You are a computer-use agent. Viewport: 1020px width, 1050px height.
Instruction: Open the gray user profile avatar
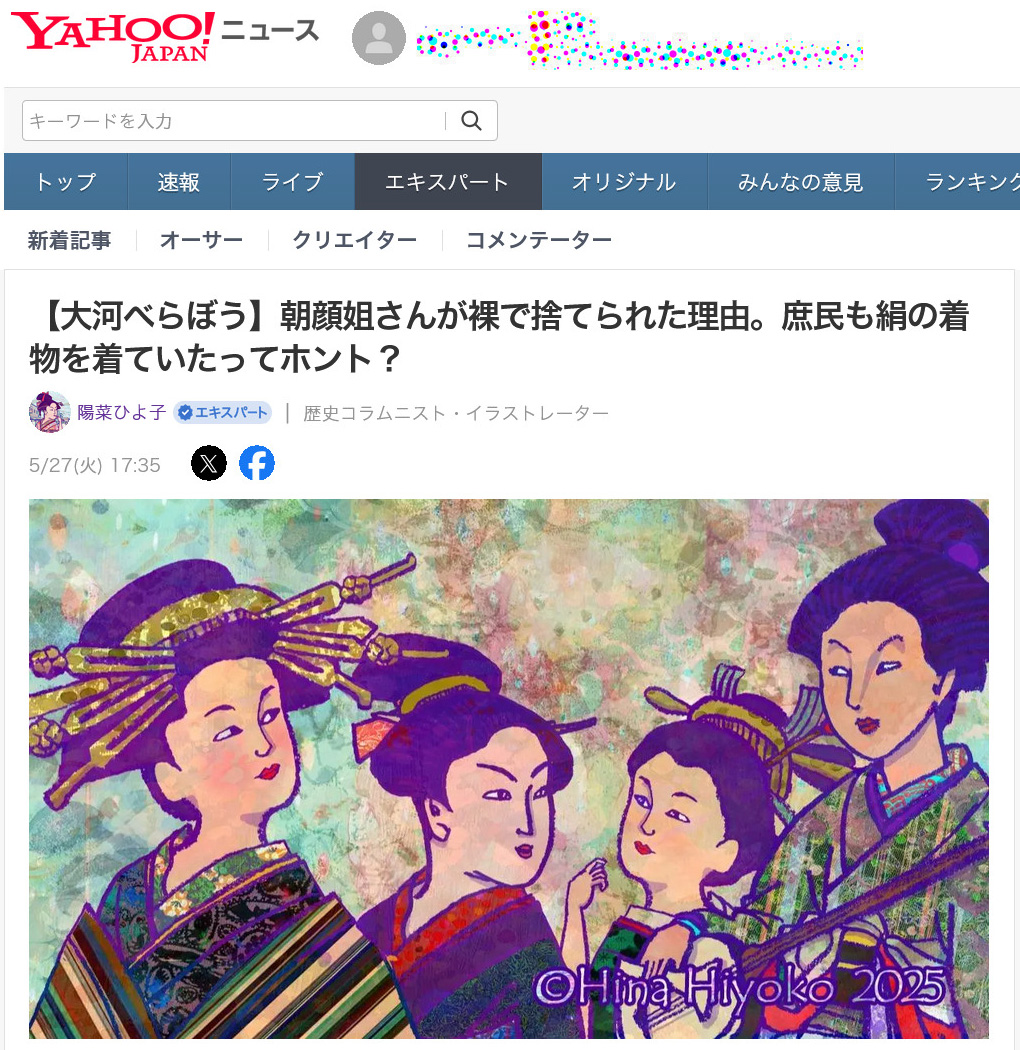pyautogui.click(x=378, y=38)
